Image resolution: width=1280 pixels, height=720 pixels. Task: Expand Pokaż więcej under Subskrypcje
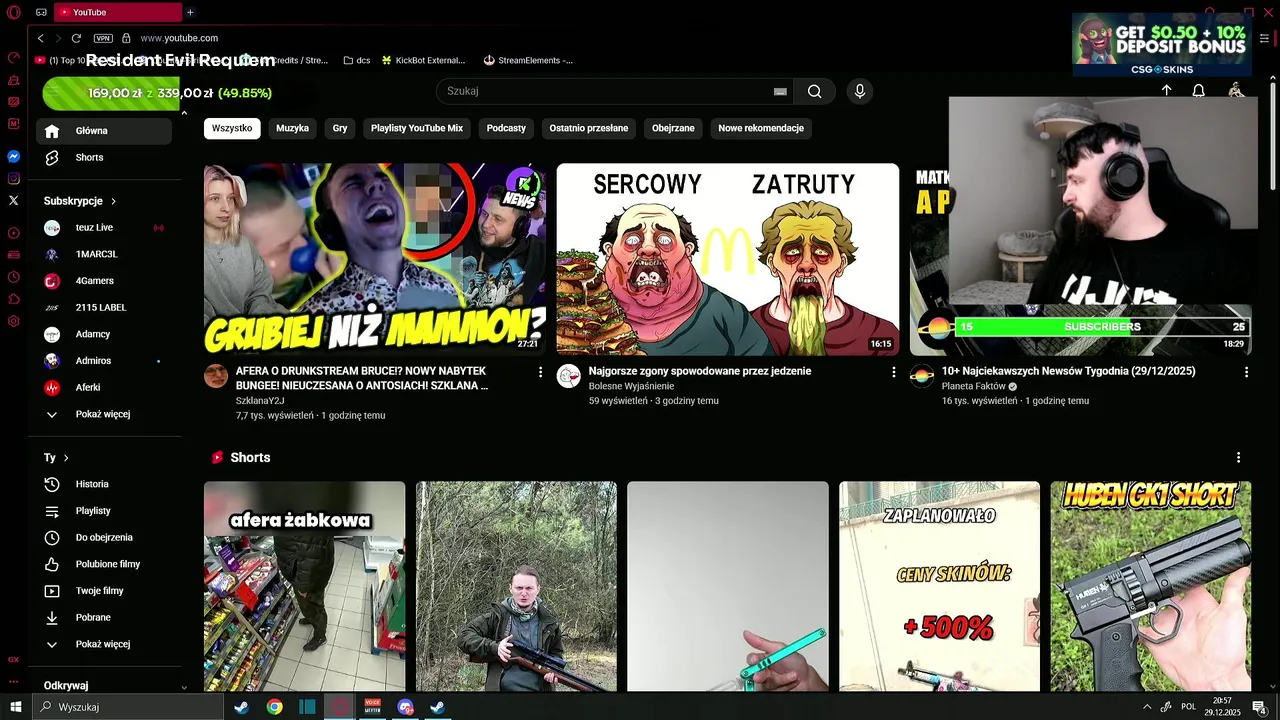105,414
